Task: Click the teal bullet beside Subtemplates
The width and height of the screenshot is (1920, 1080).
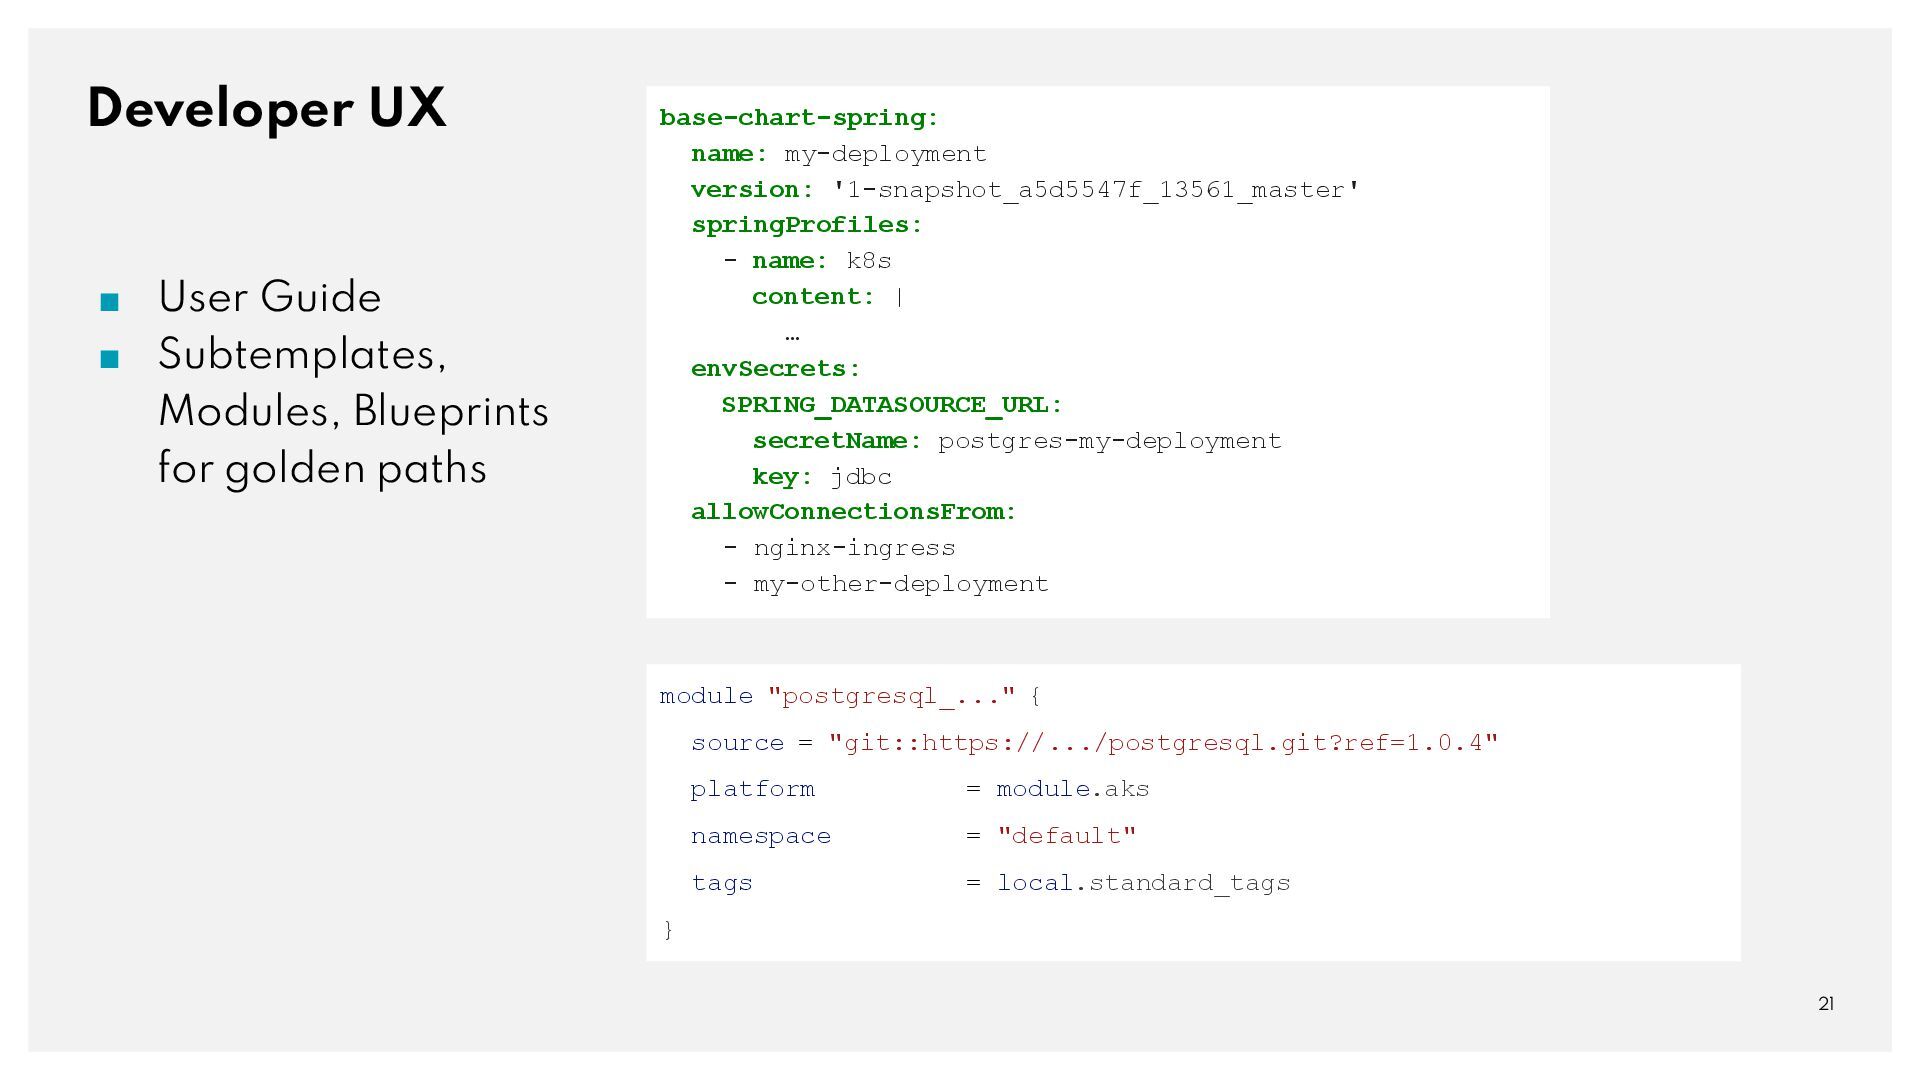Action: tap(110, 359)
